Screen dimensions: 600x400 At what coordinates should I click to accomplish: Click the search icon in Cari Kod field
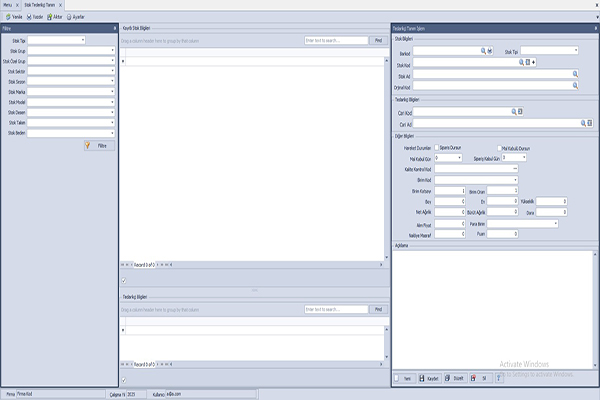coord(513,112)
